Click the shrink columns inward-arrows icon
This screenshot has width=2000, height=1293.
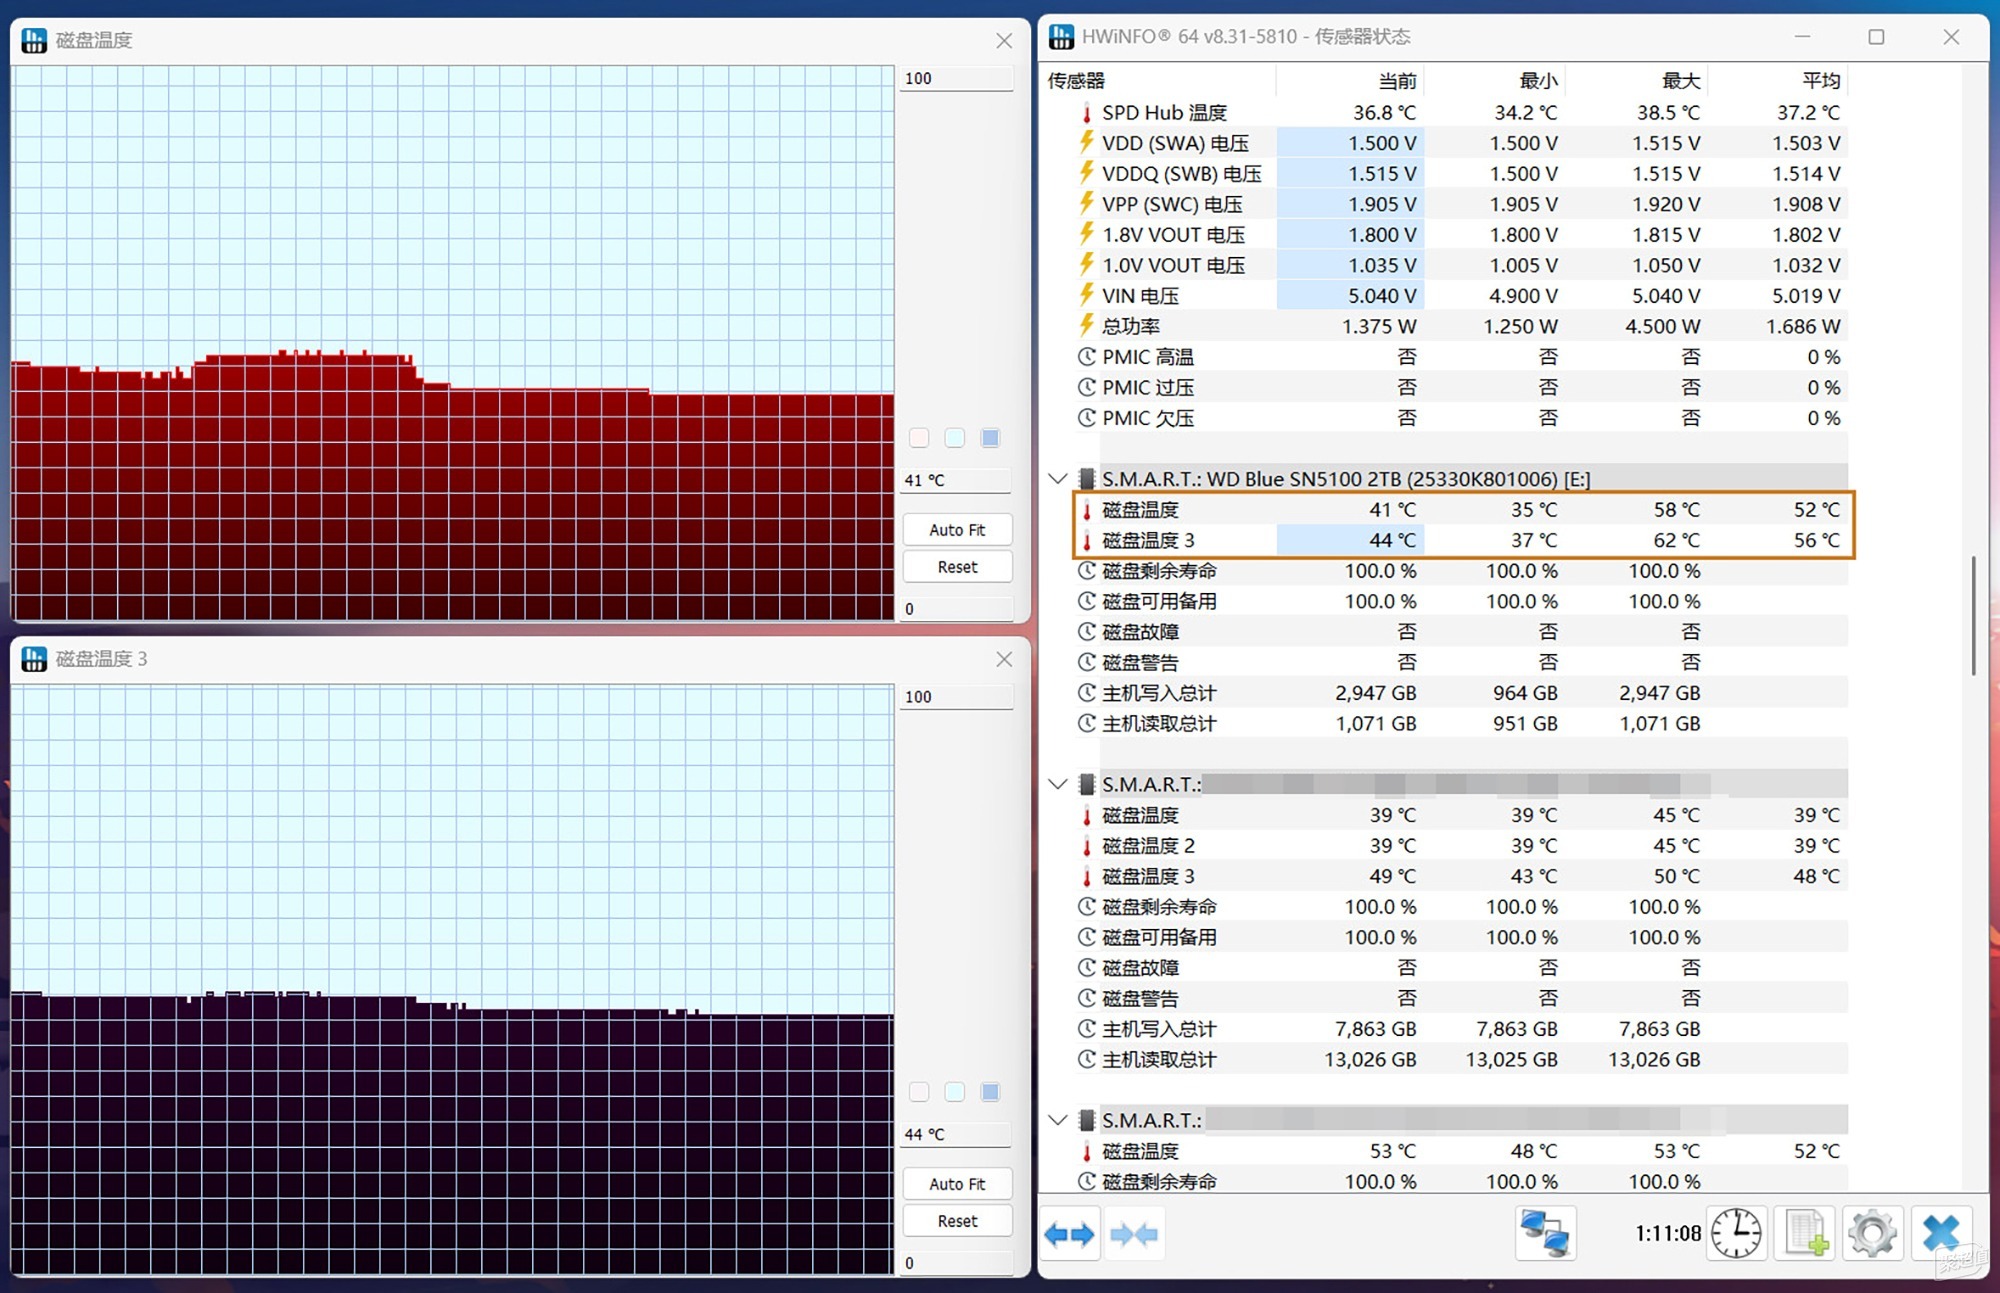point(1134,1234)
